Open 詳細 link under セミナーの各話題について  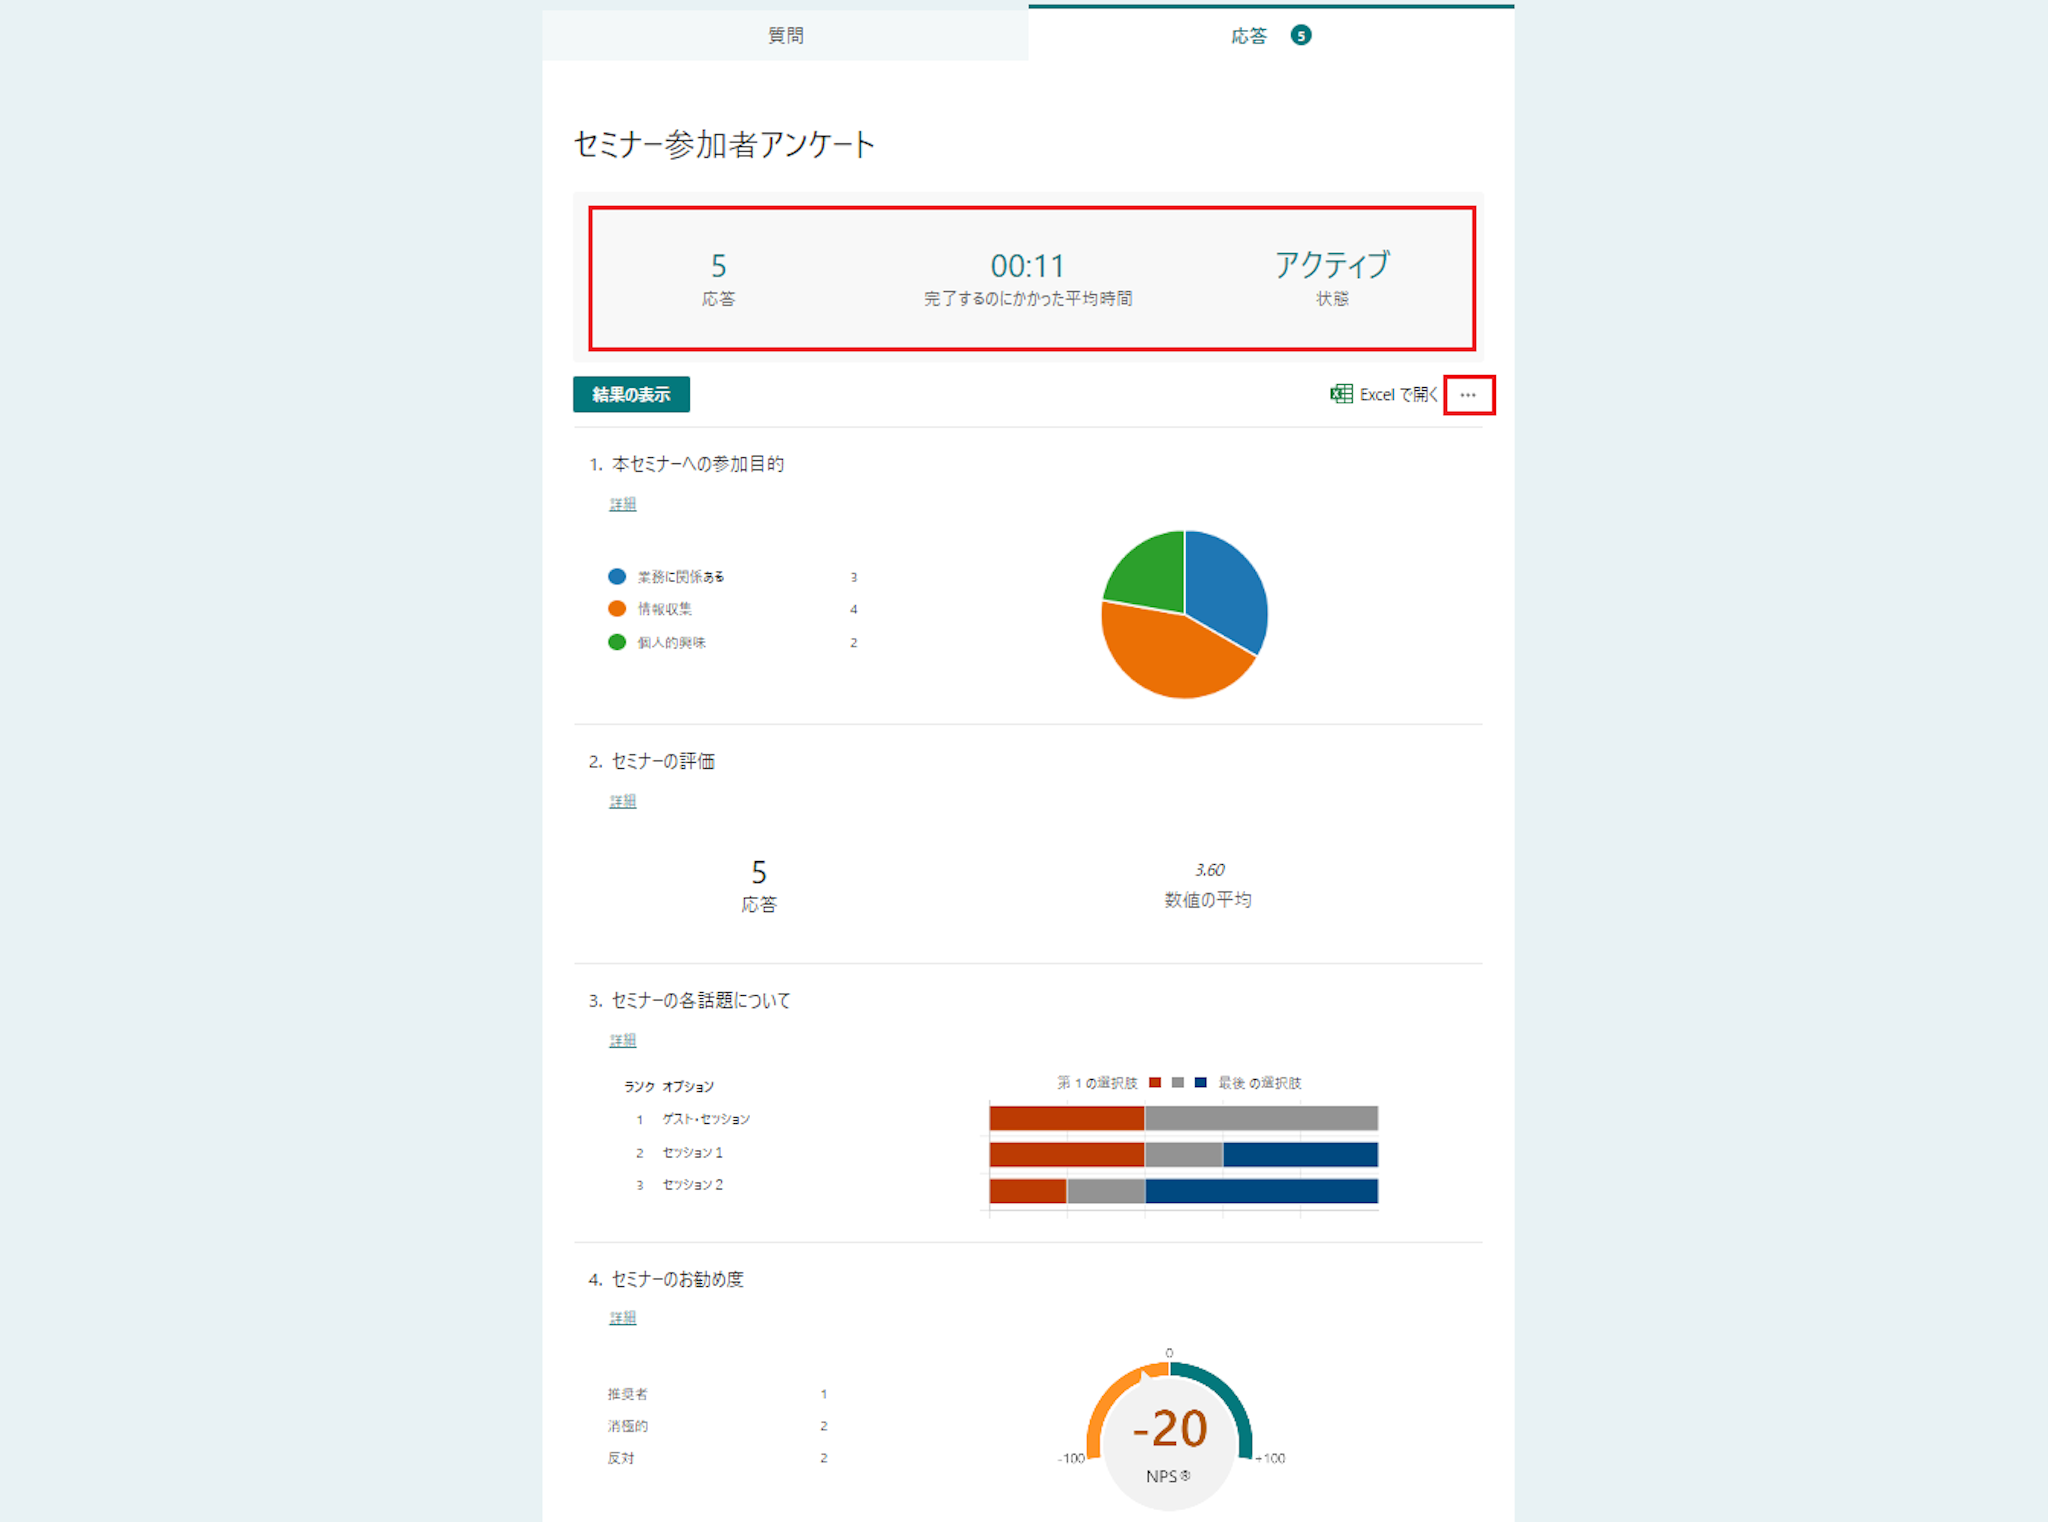[x=622, y=1040]
